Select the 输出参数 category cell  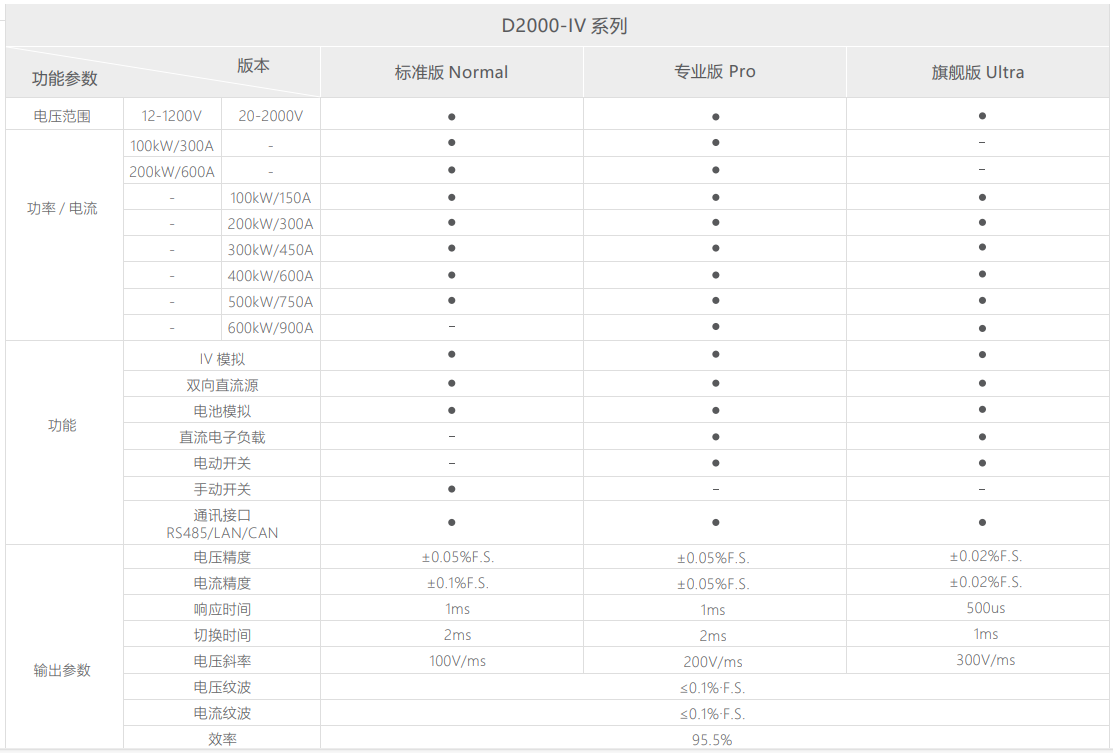coord(62,670)
